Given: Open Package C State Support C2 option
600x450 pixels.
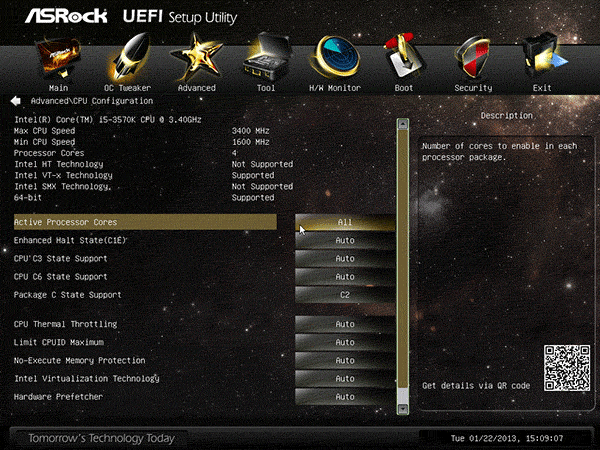Looking at the screenshot, I should point(344,295).
